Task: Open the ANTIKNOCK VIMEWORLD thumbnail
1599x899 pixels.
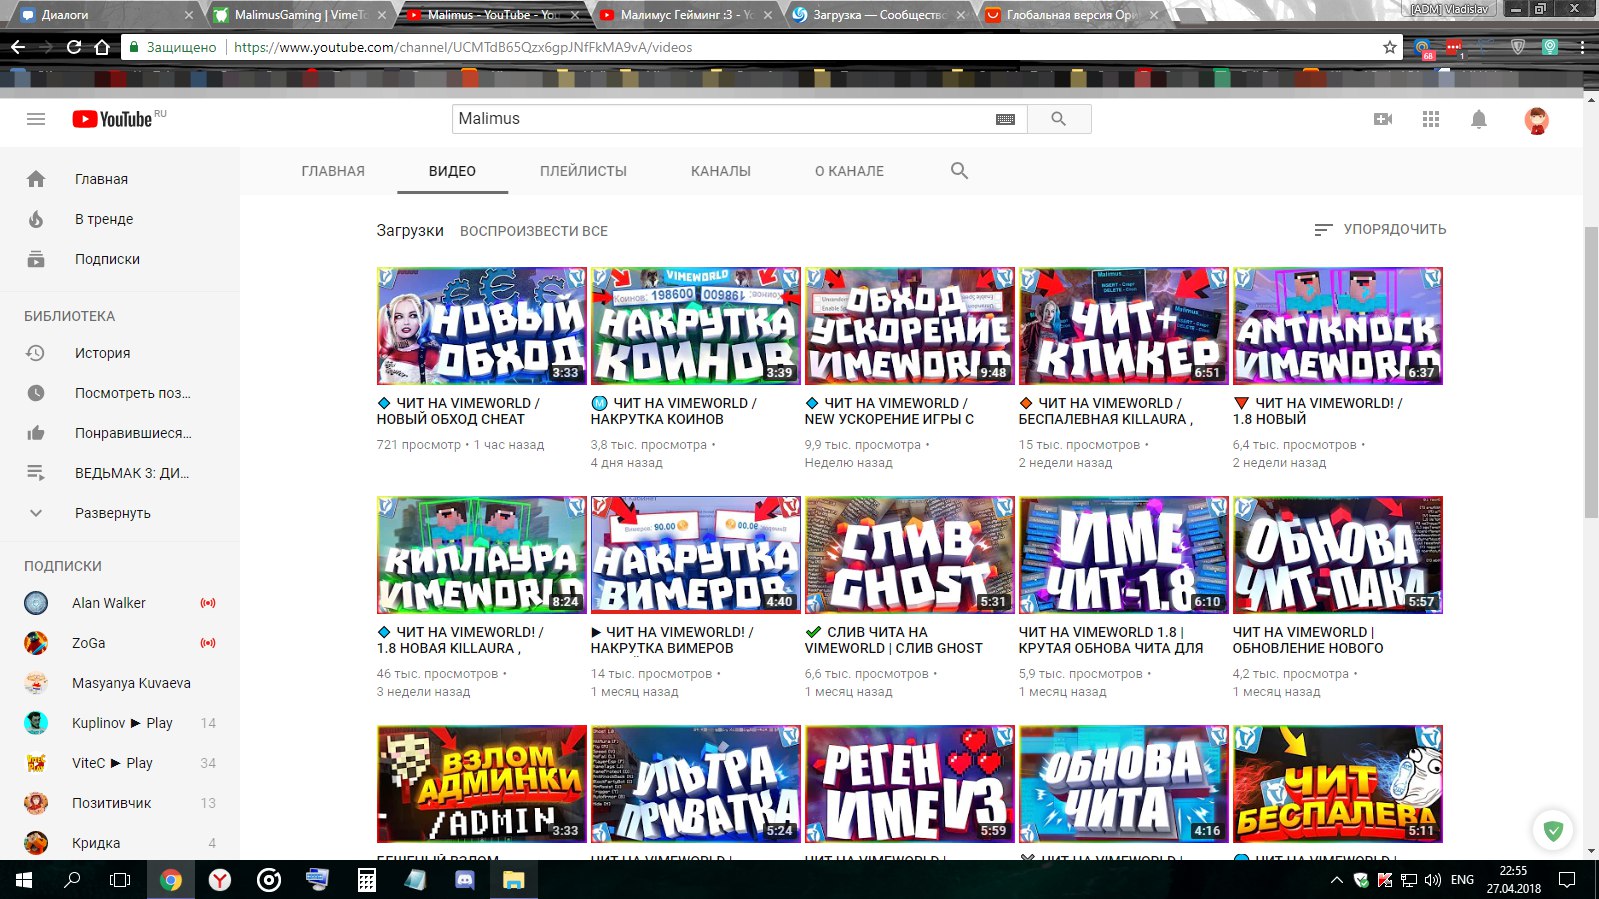Action: (1337, 326)
